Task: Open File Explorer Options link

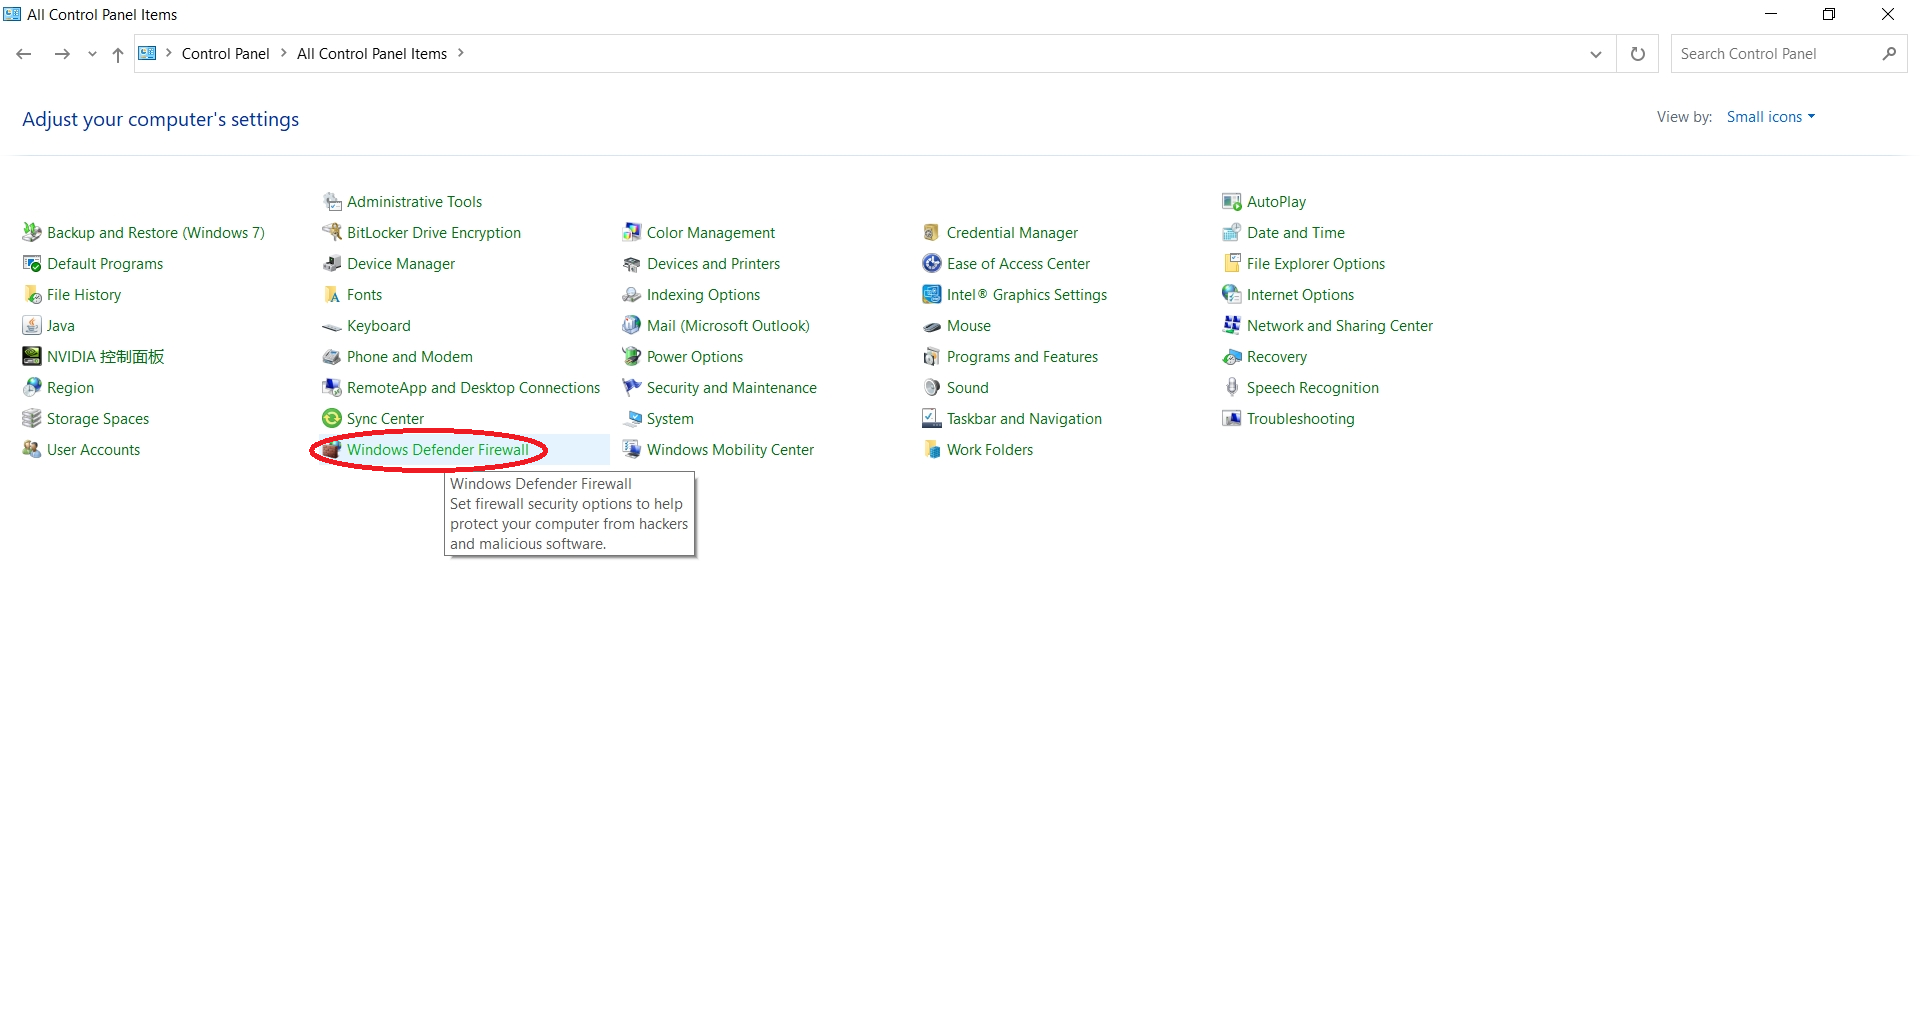Action: 1316,264
